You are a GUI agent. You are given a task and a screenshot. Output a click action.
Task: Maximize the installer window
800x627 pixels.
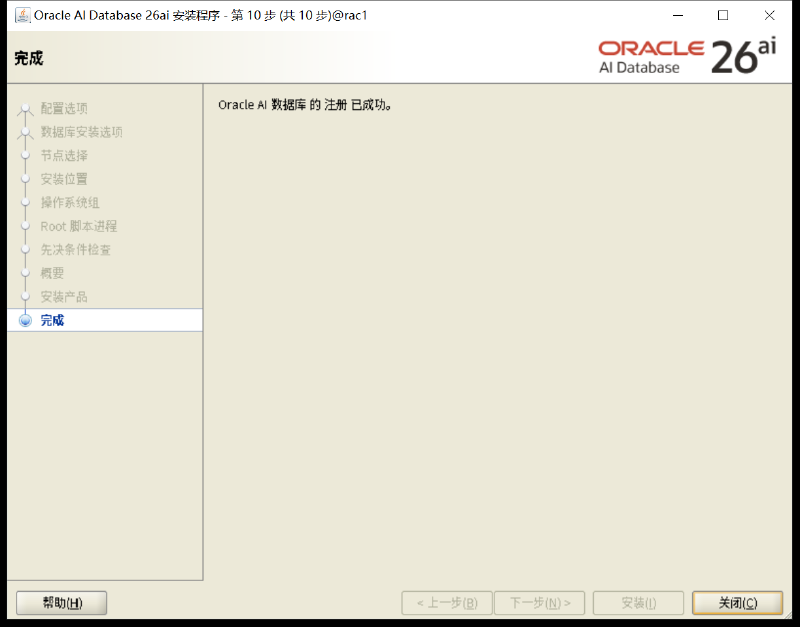(x=723, y=15)
